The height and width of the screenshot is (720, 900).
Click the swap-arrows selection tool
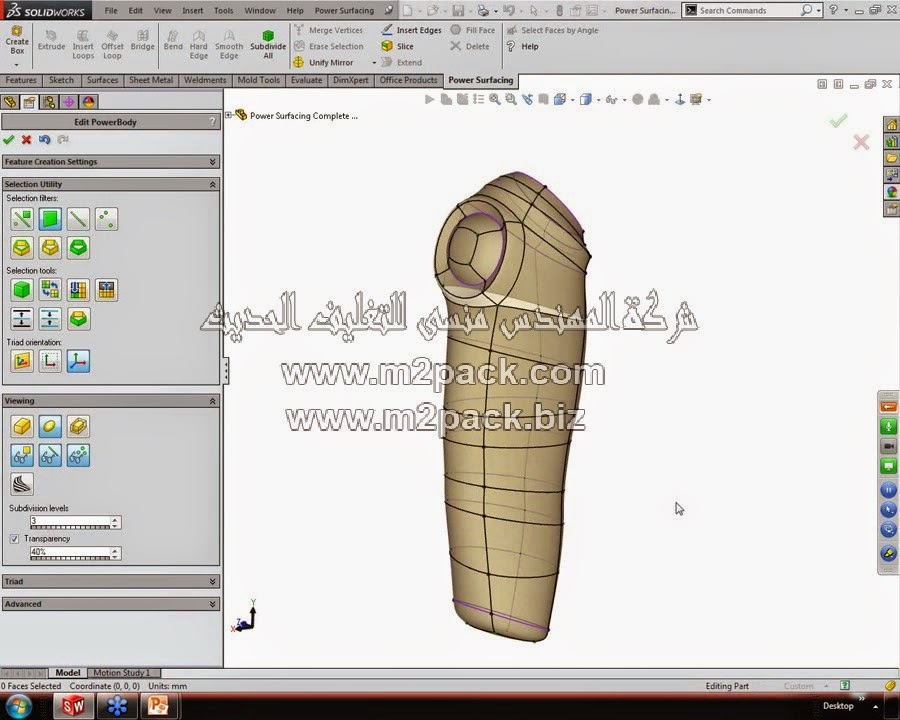pos(50,289)
